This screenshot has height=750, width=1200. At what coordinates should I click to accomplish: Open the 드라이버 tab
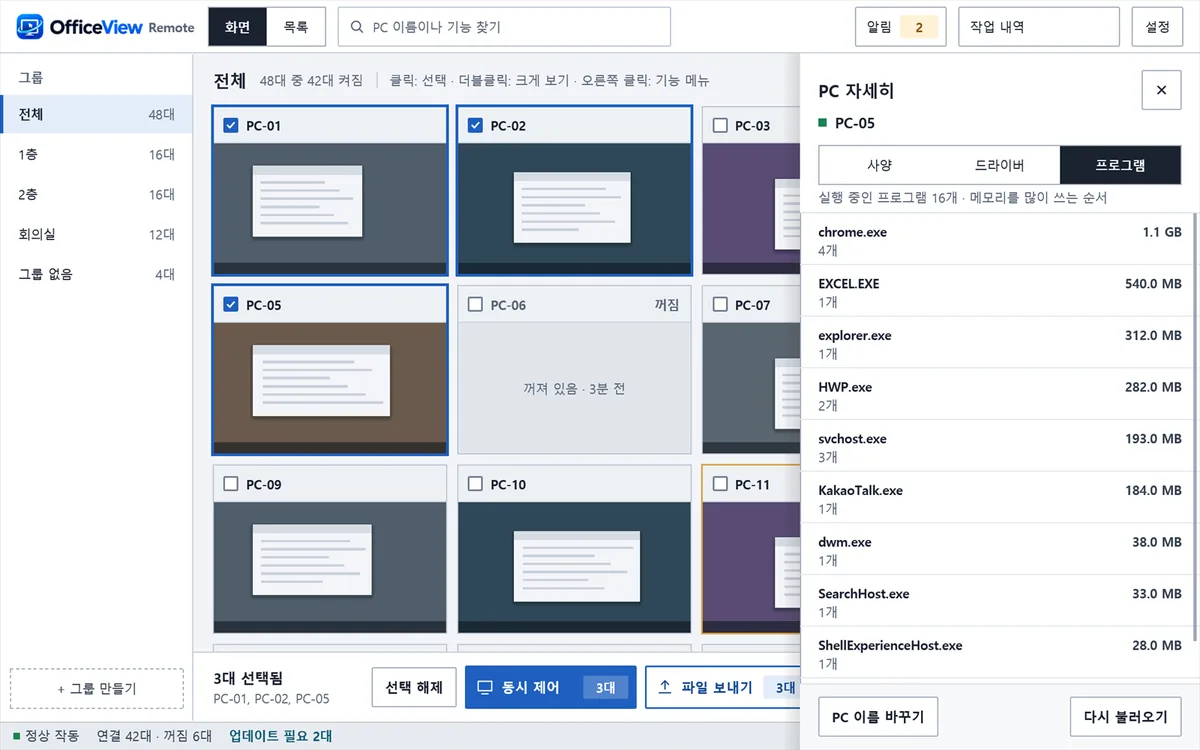point(1000,165)
